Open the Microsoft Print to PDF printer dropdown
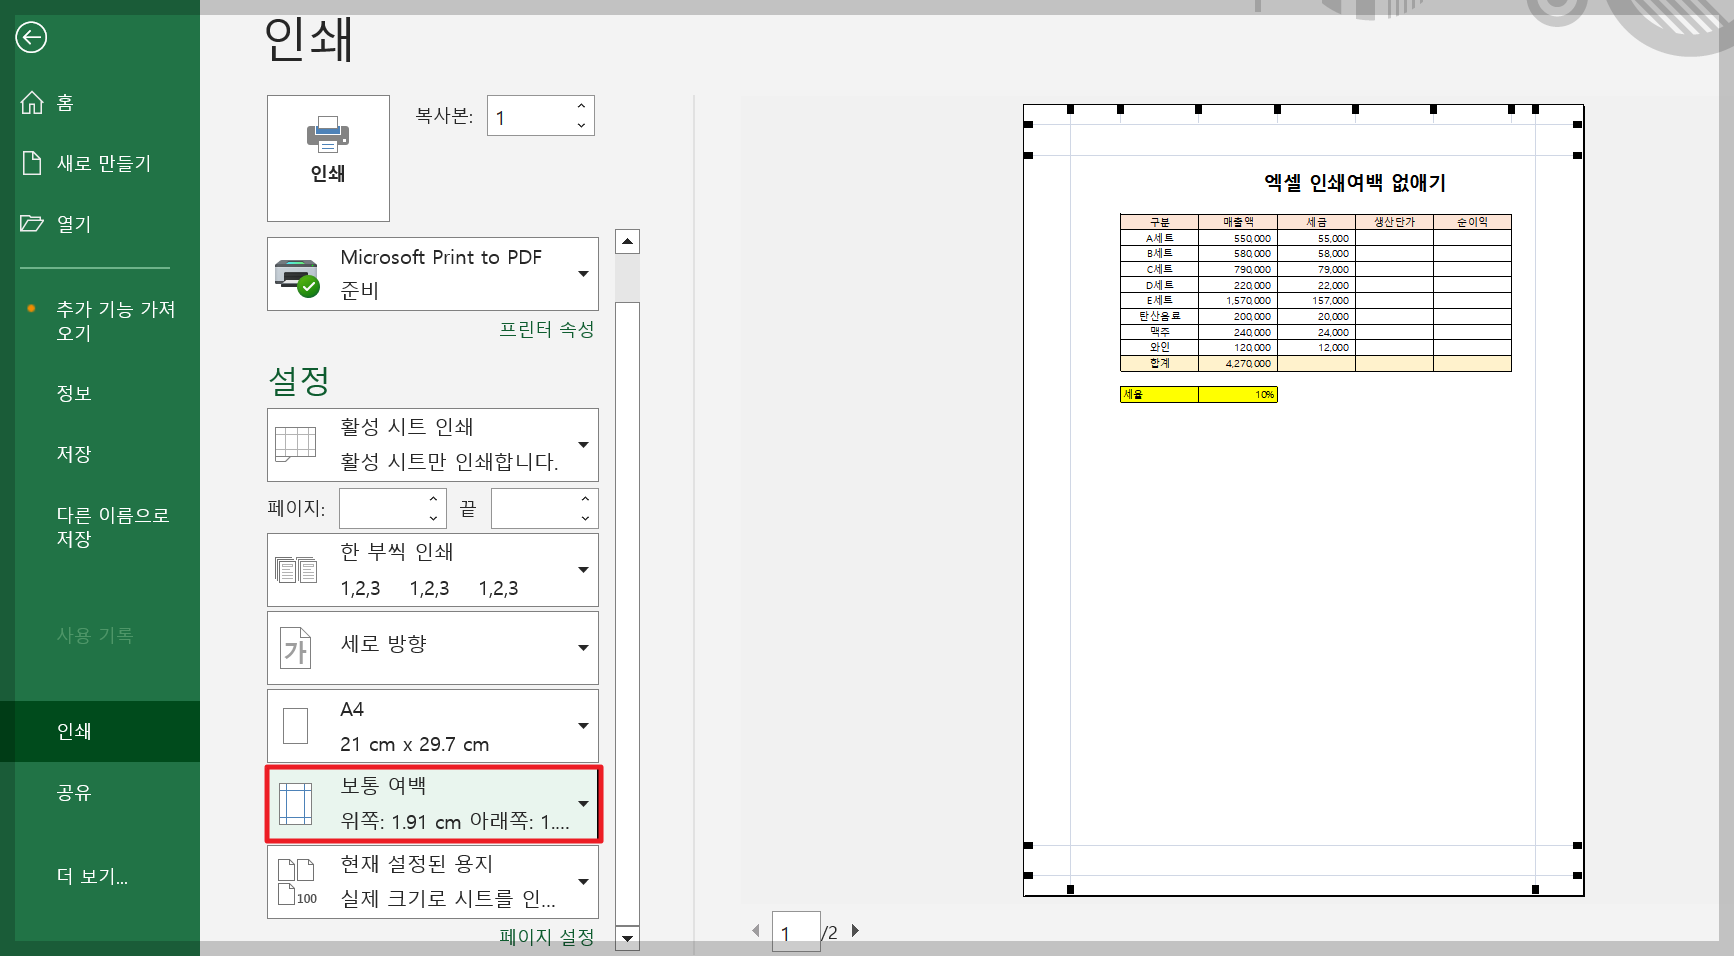Viewport: 1734px width, 956px height. click(x=584, y=274)
